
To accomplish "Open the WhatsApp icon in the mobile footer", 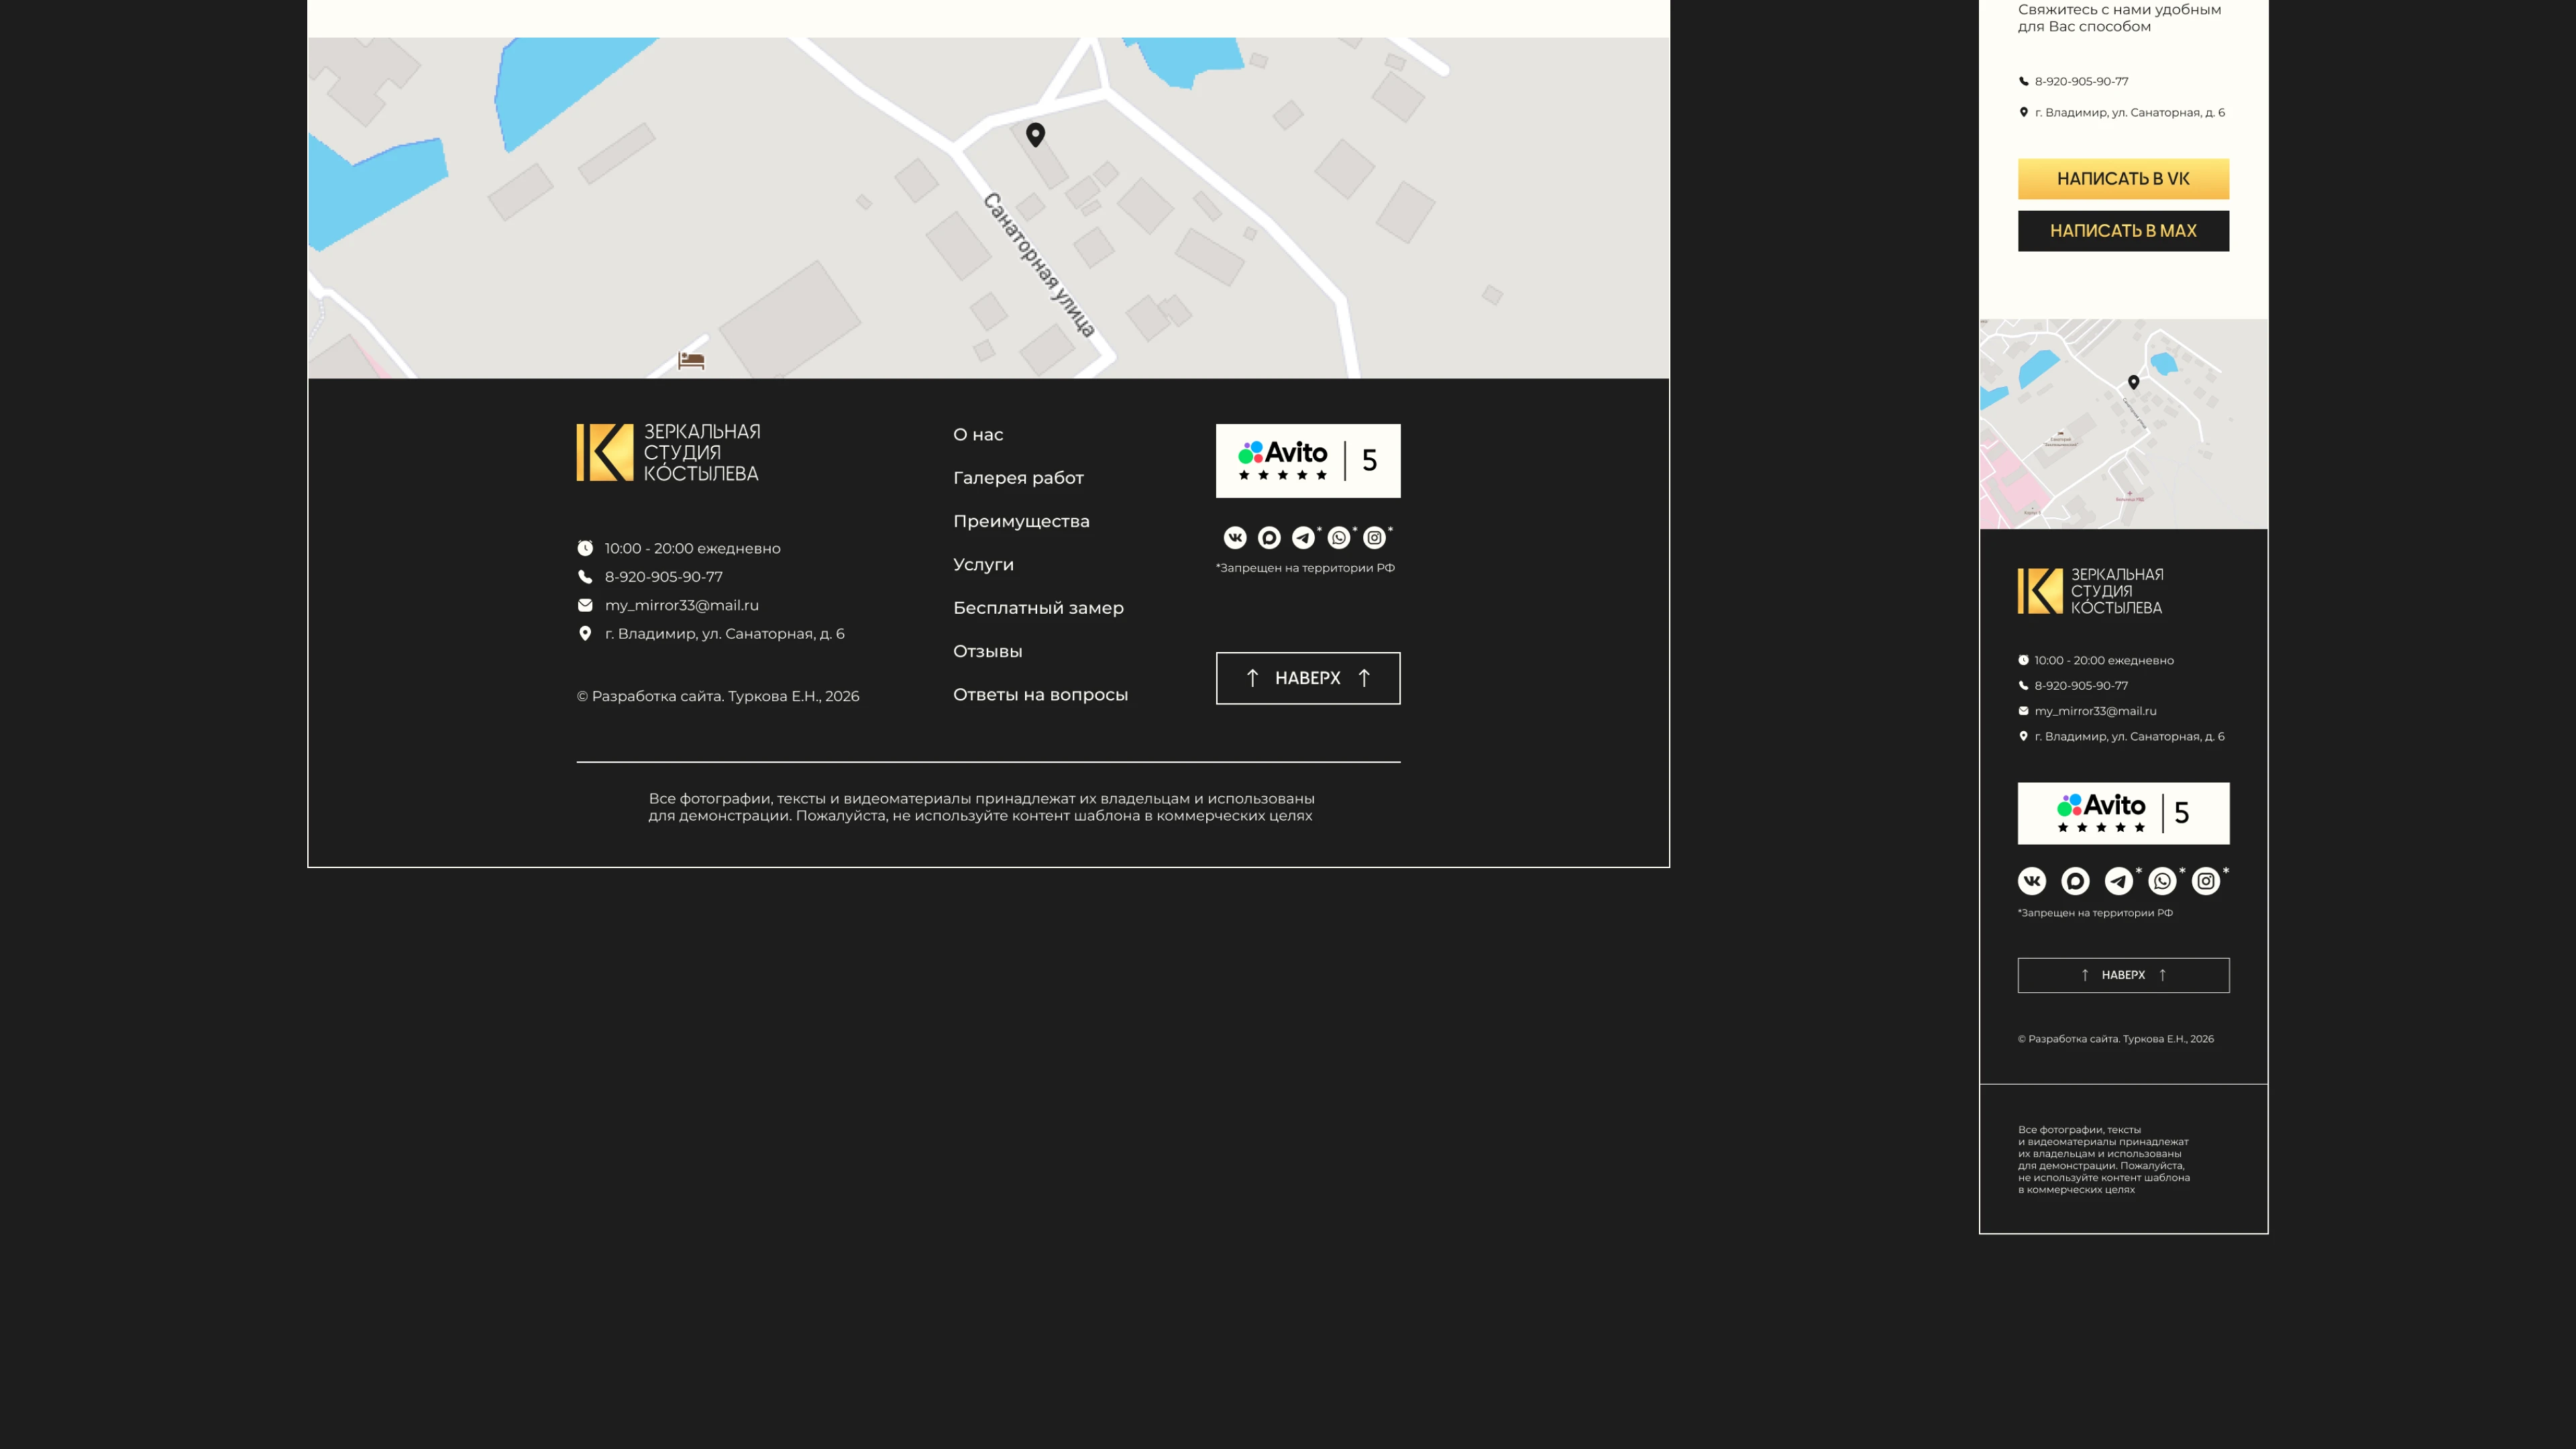I will coord(2162,881).
